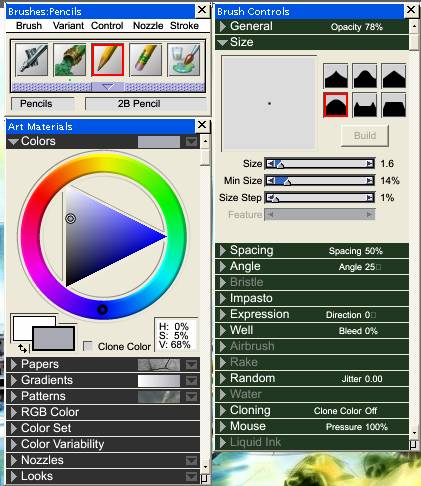421x486 pixels.
Task: Pick the watercolor palette brush icon
Action: coord(184,60)
